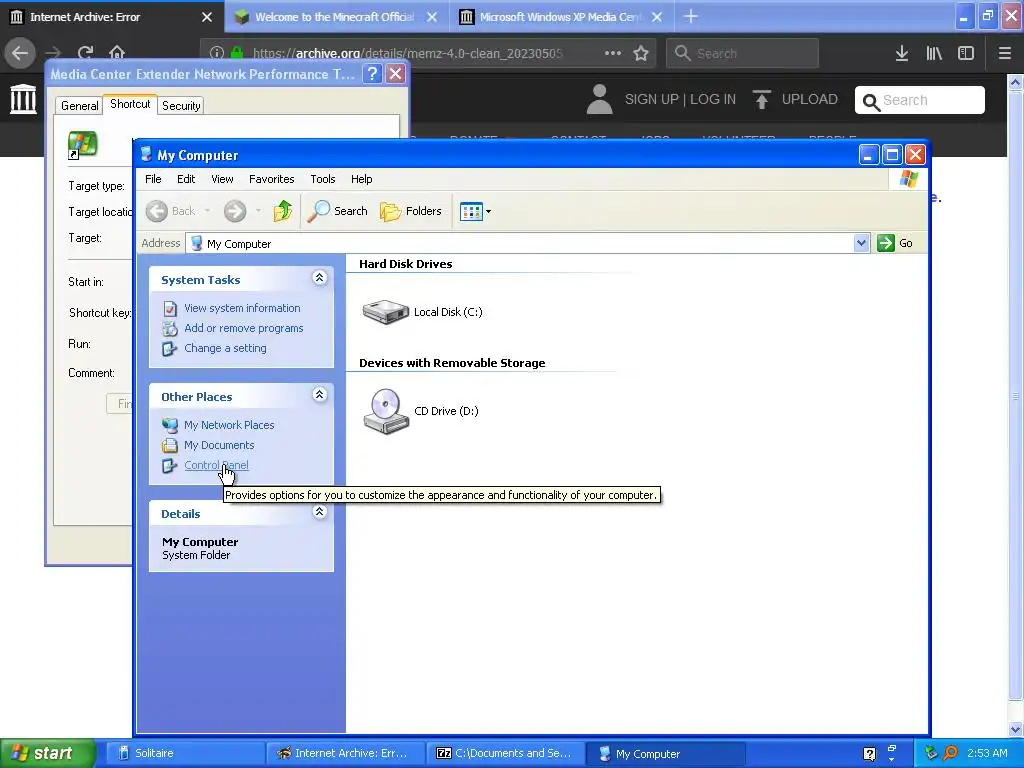
Task: Click the user avatar icon on Archive
Action: [599, 99]
